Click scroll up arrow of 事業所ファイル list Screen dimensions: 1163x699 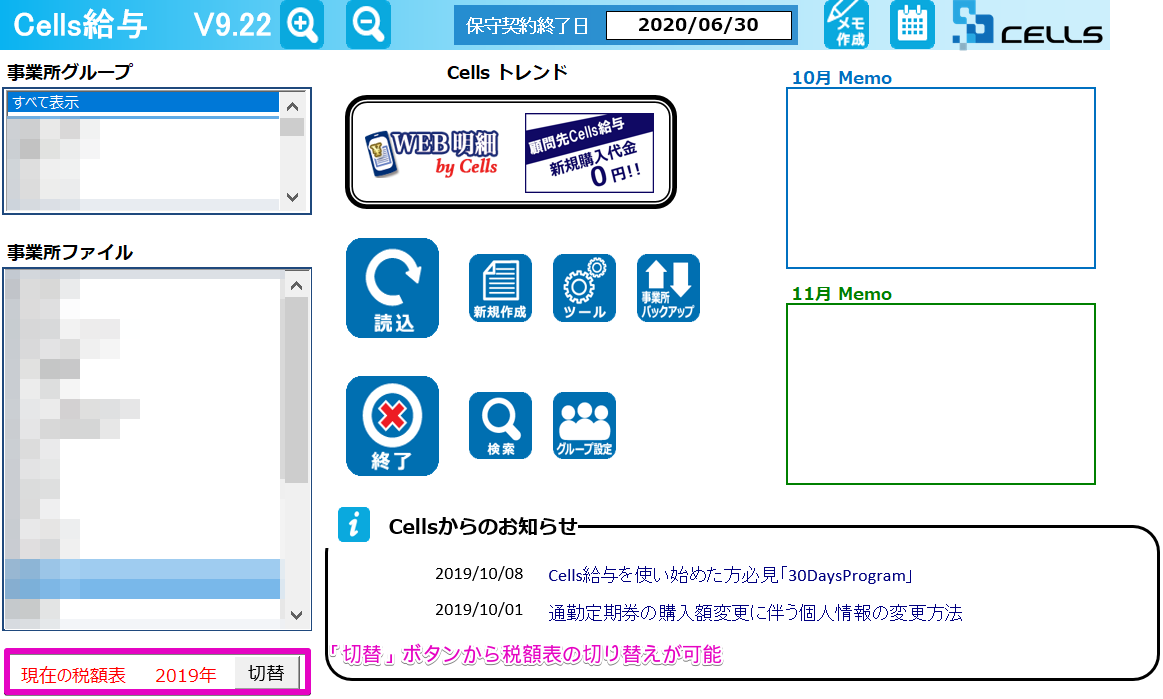click(297, 286)
